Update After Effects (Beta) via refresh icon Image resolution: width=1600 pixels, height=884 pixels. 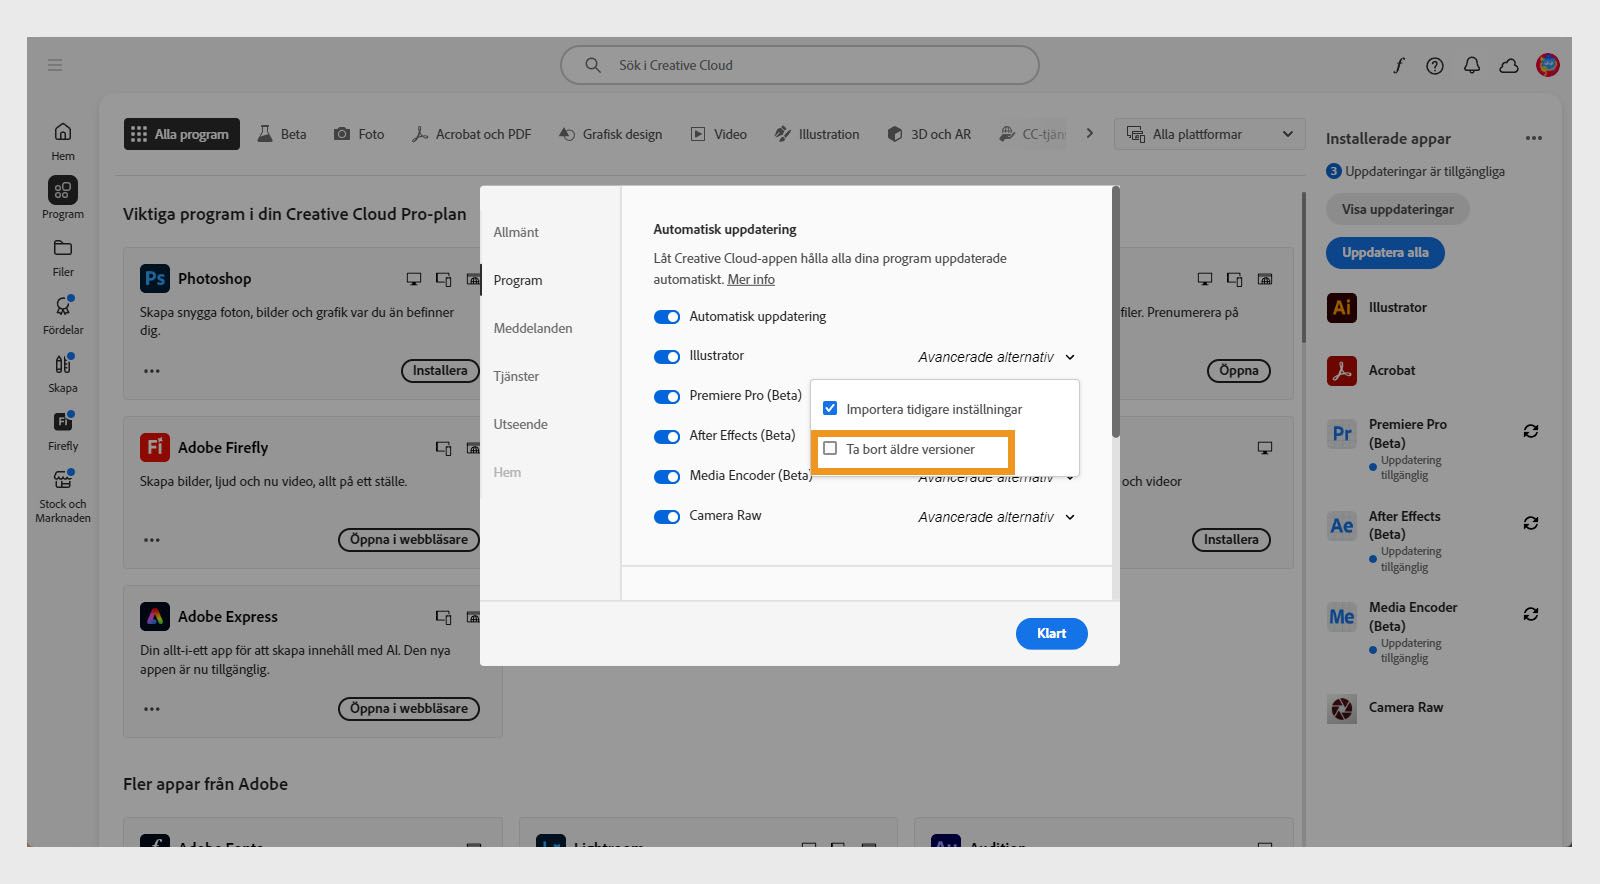pyautogui.click(x=1531, y=523)
